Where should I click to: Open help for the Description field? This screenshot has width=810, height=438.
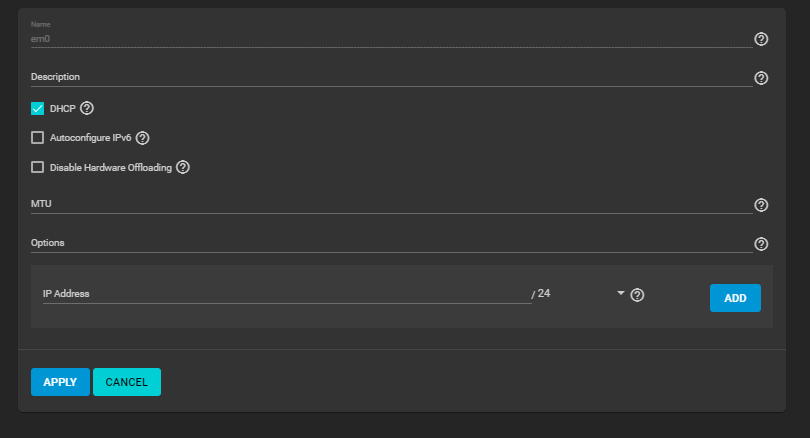pyautogui.click(x=761, y=78)
